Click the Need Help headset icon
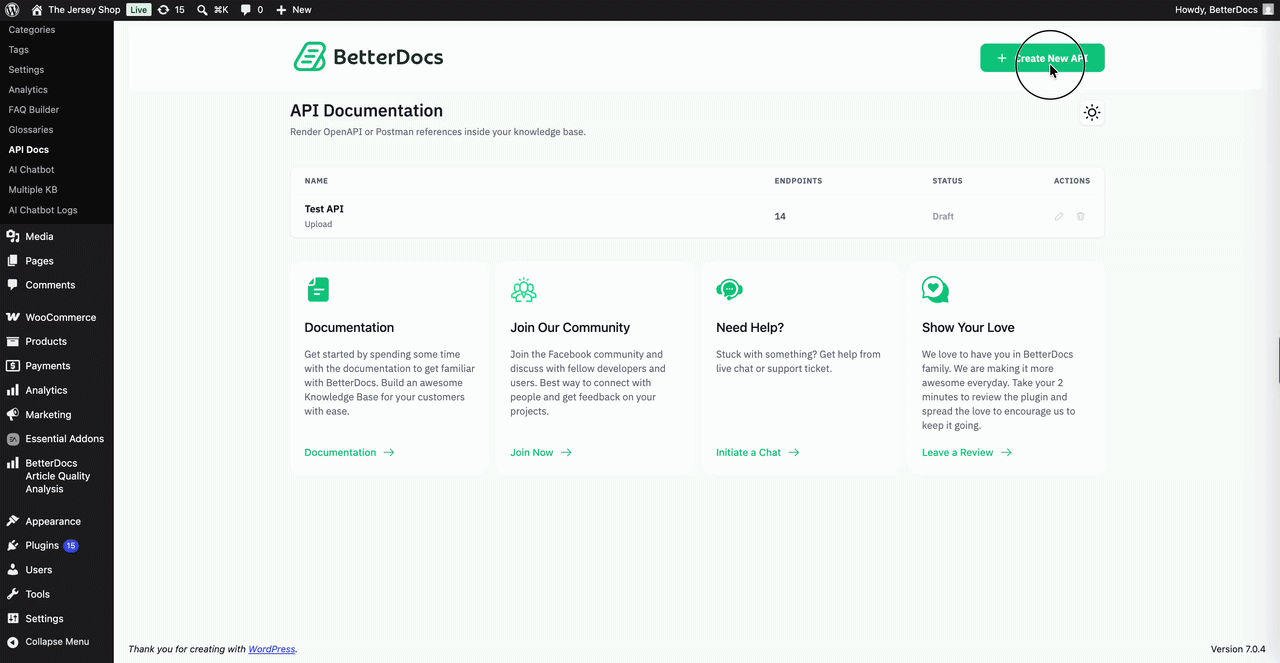Screen dimensions: 1280x663 pos(730,290)
